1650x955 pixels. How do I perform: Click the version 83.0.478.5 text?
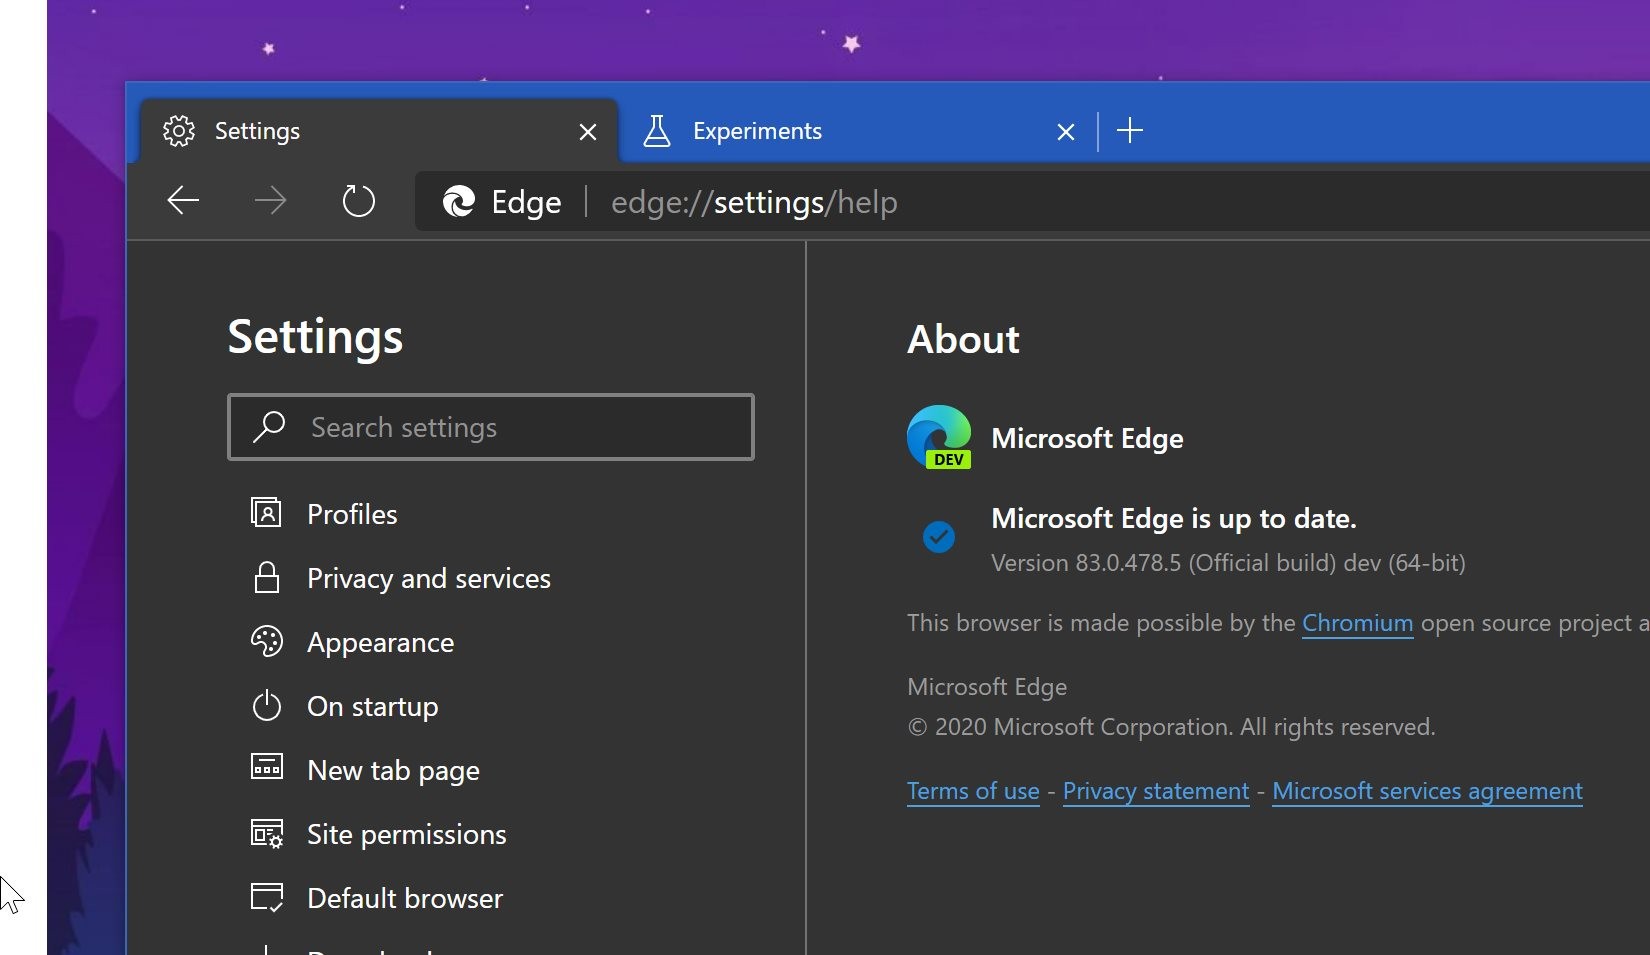tap(1228, 563)
